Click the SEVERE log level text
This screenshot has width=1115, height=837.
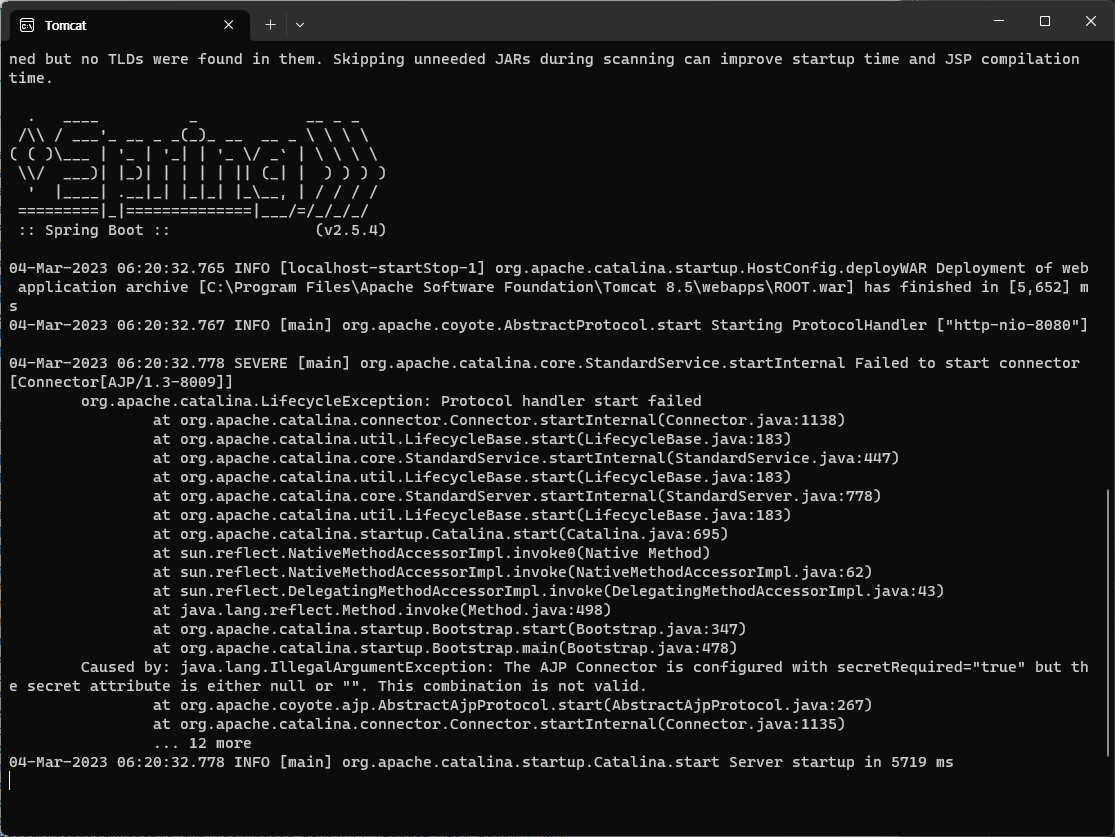pyautogui.click(x=261, y=363)
